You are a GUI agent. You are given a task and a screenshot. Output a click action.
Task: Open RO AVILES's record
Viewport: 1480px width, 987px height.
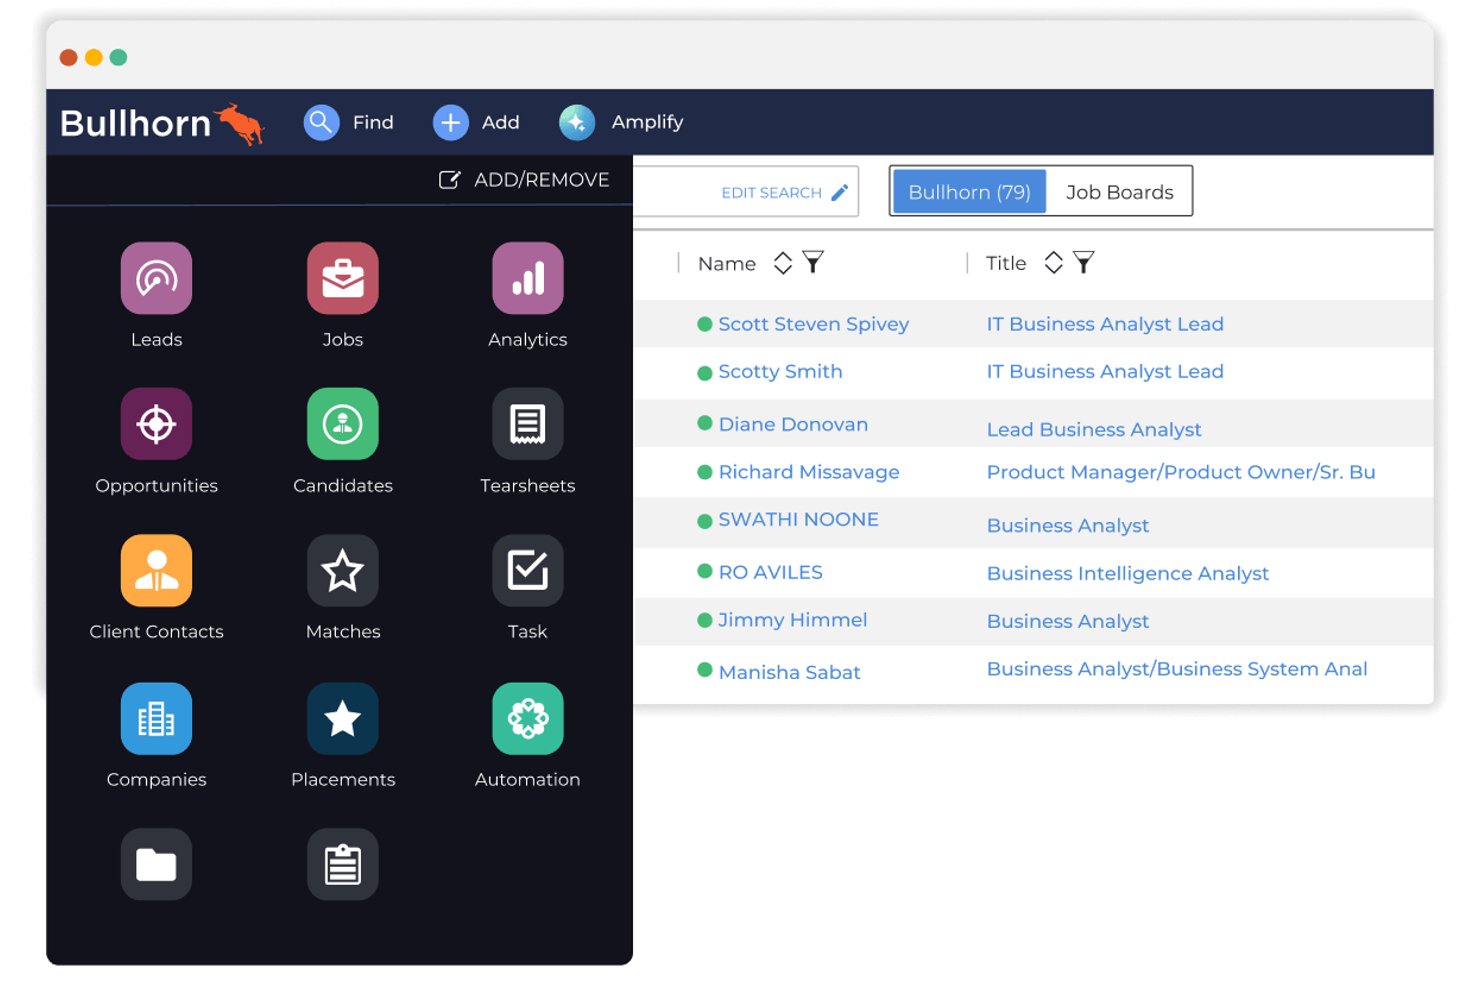770,572
